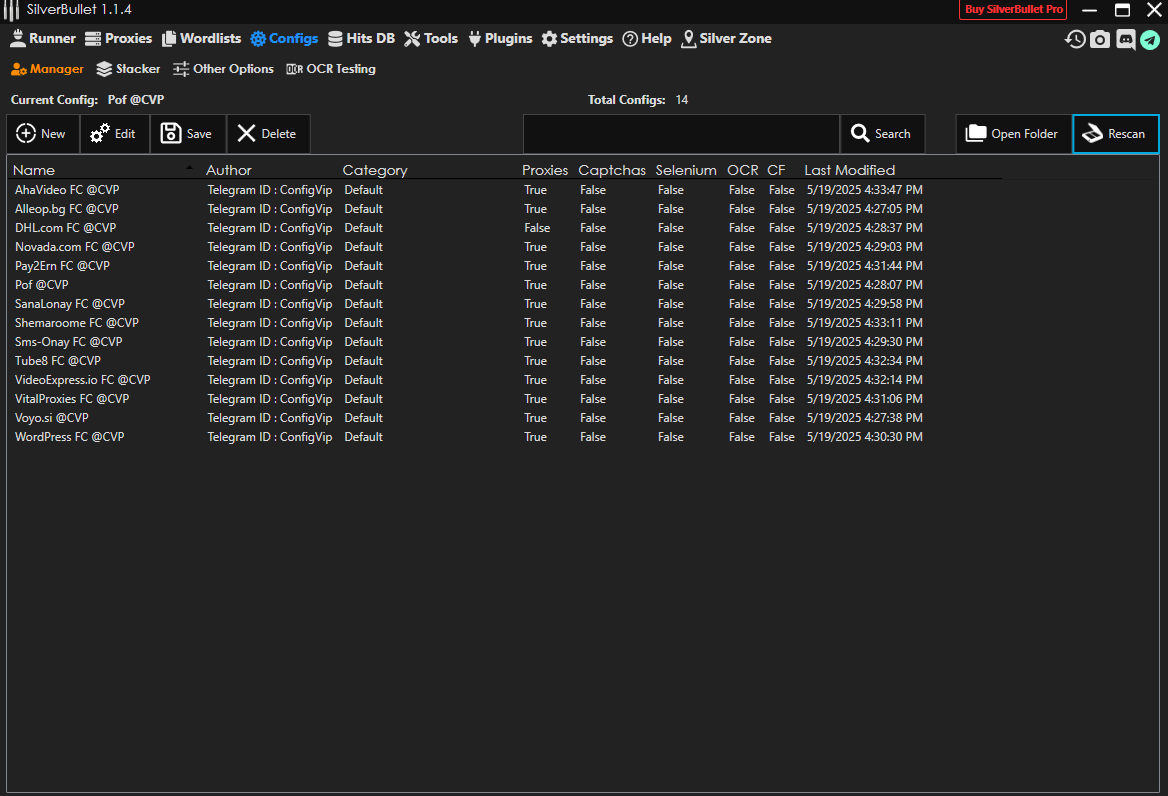Image resolution: width=1168 pixels, height=796 pixels.
Task: Click the history clock icon
Action: click(x=1075, y=39)
